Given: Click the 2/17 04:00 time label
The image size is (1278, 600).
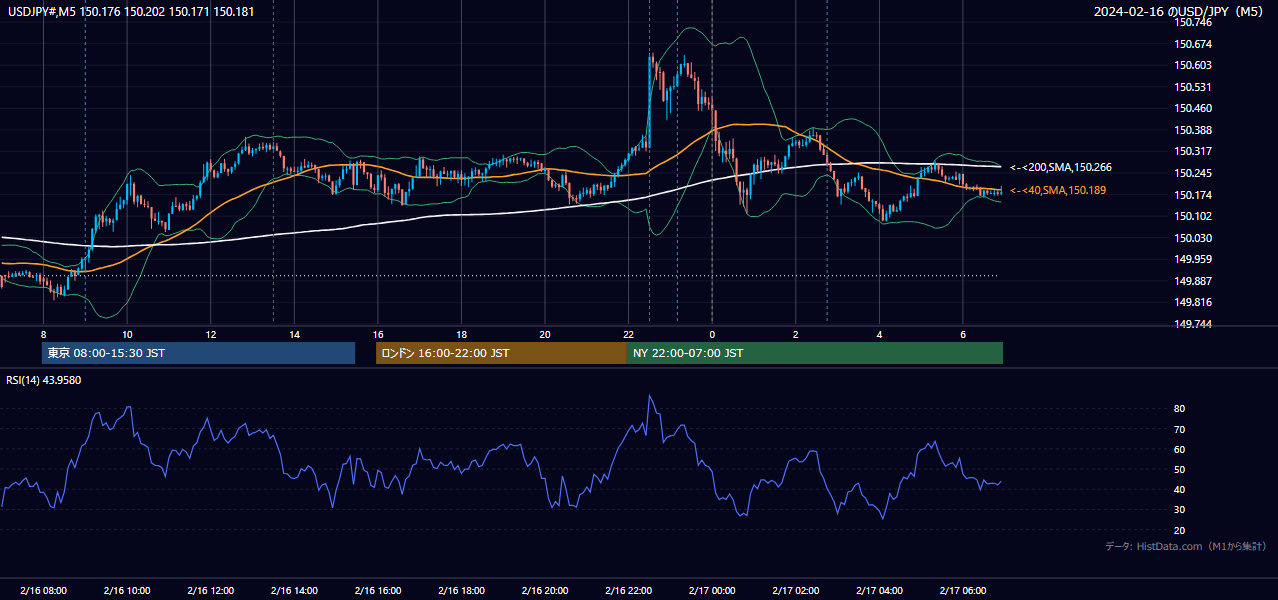Looking at the screenshot, I should (x=879, y=590).
